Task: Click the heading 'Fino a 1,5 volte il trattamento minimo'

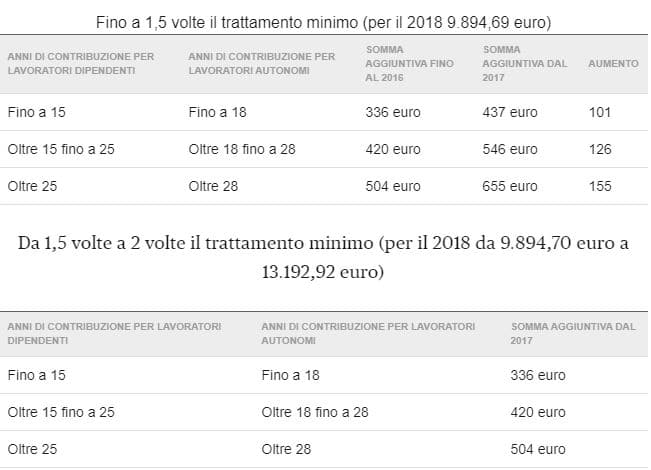Action: [x=324, y=21]
